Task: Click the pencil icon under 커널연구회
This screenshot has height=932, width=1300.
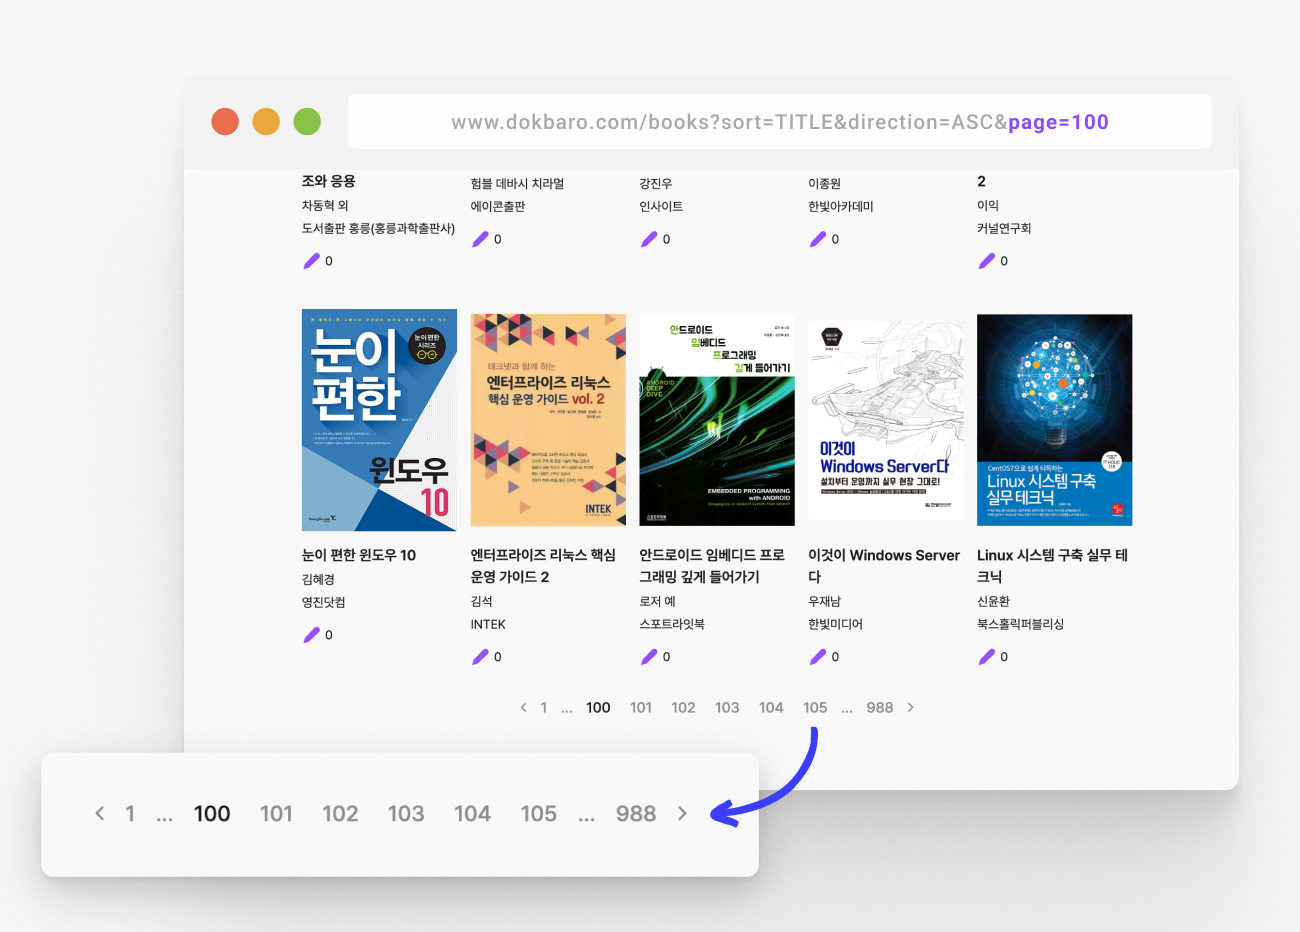Action: pos(987,261)
